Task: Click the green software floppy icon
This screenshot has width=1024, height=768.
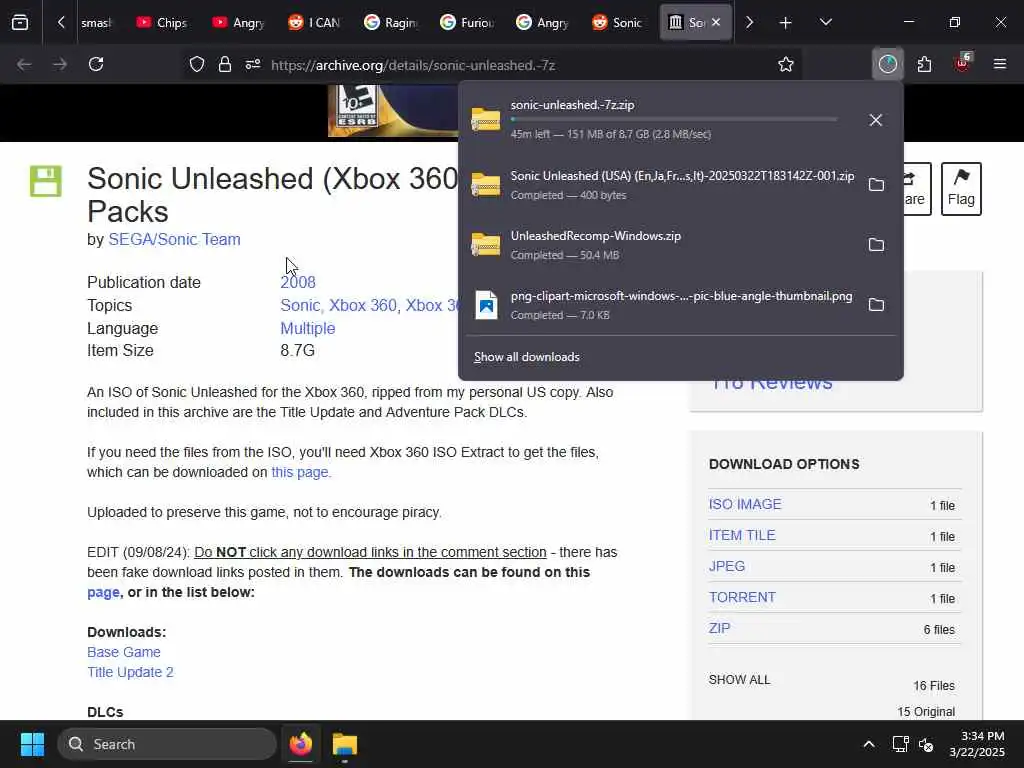Action: [x=46, y=181]
